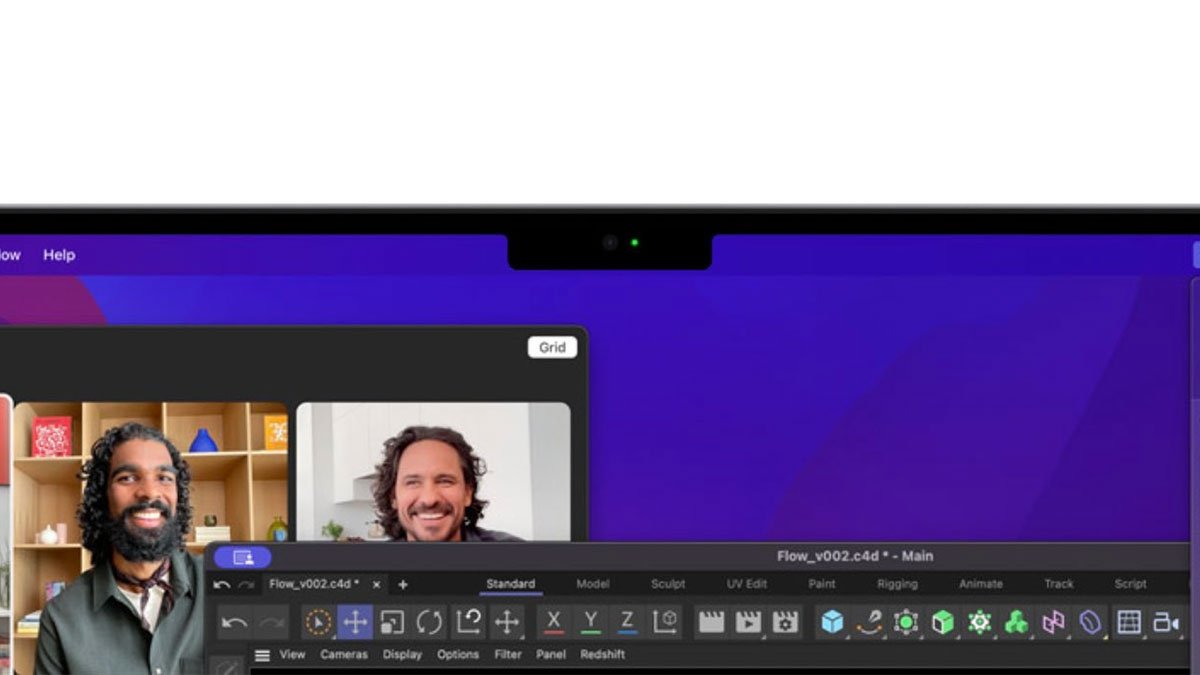The image size is (1200, 675).
Task: Undo using the large toolbar arrow
Action: coord(235,622)
